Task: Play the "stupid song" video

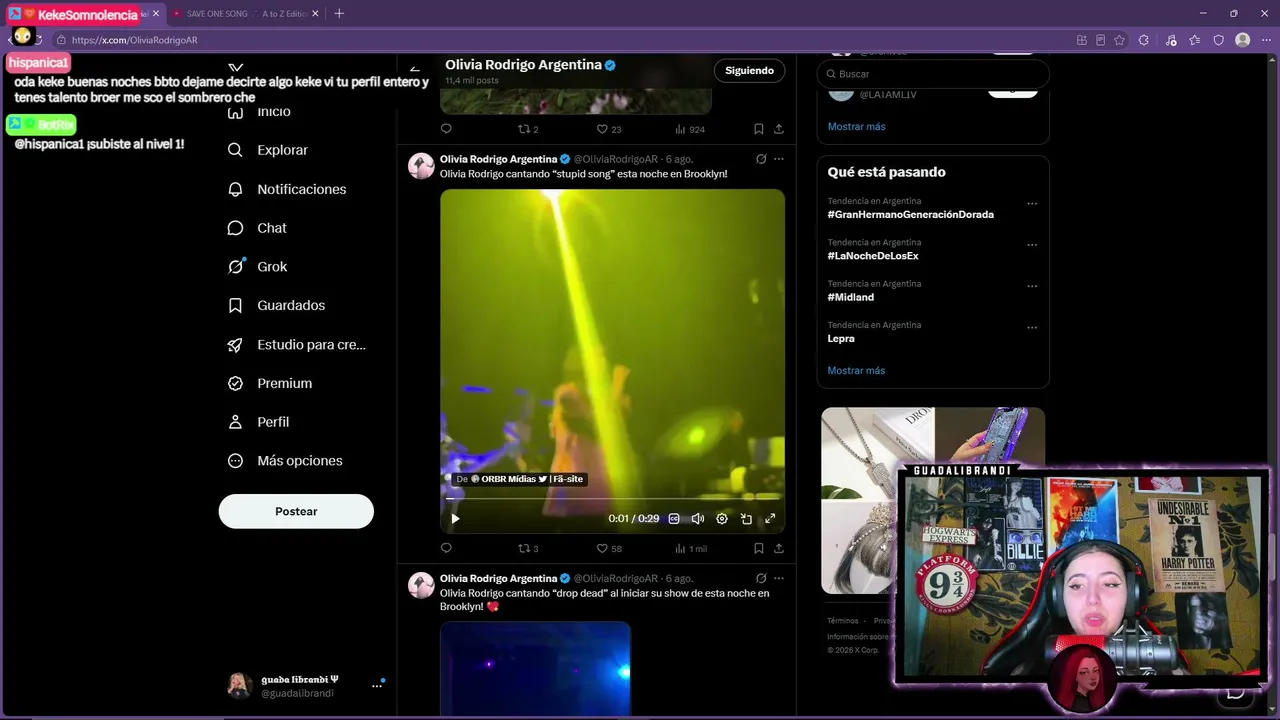Action: 455,519
